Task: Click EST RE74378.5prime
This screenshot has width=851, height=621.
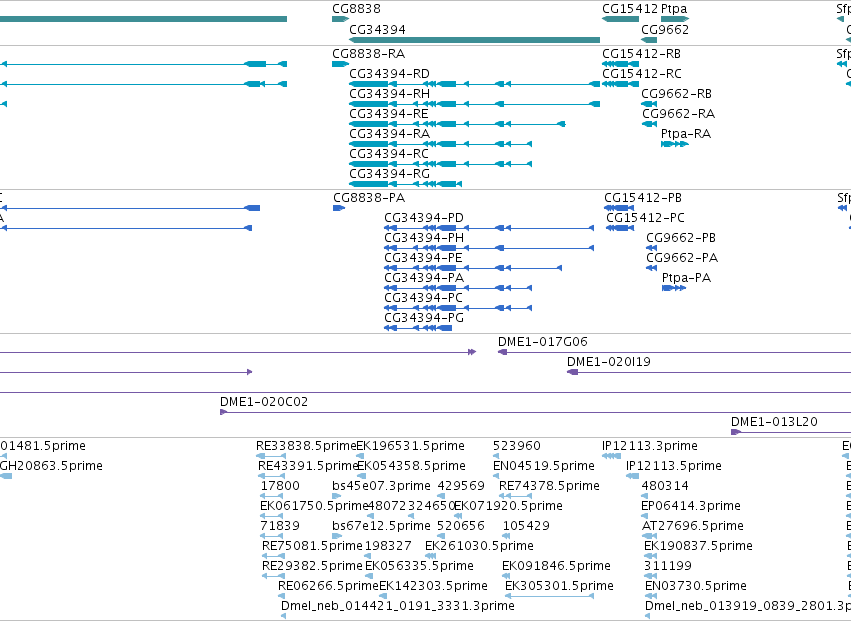Action: (x=549, y=486)
